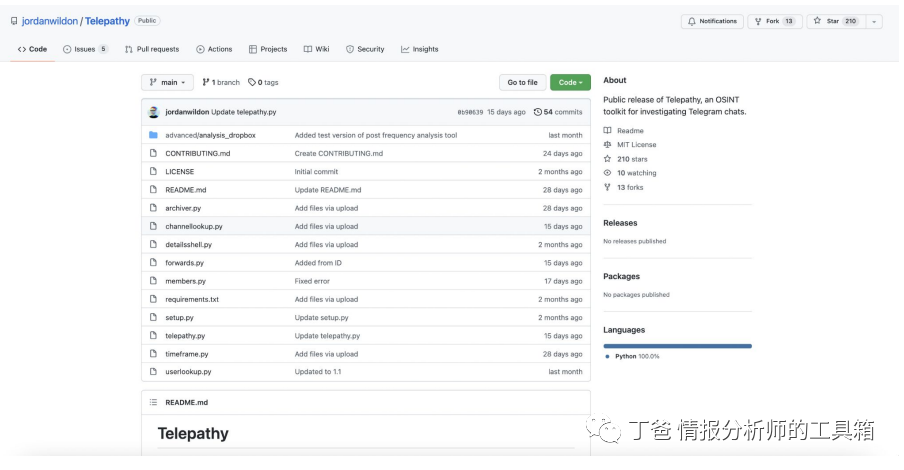Click file icon beside telepathy.py

click(153, 336)
